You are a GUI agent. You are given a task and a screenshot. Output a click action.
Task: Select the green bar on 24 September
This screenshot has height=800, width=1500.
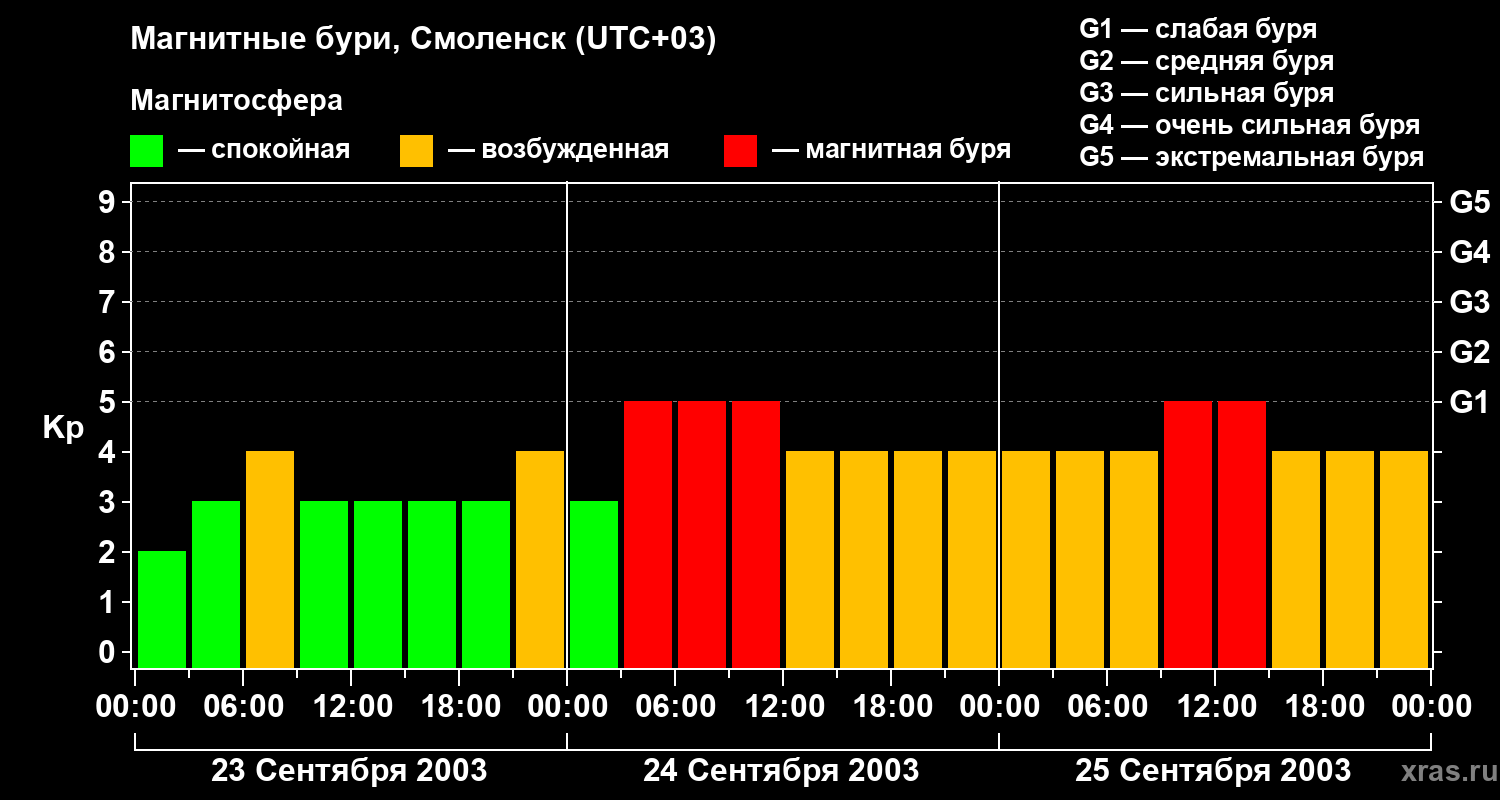(594, 584)
